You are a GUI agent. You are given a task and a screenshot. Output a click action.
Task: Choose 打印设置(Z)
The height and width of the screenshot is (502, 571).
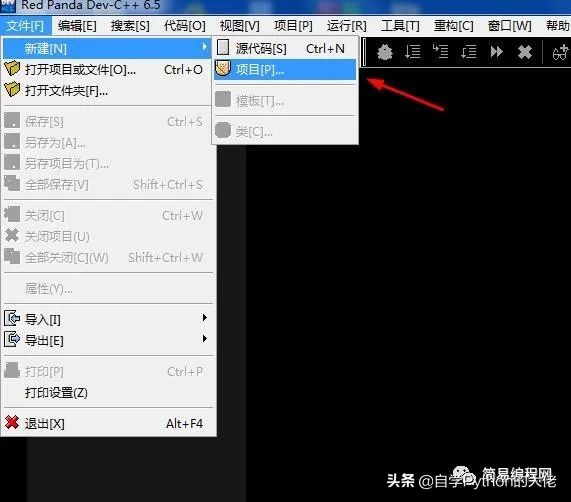(x=107, y=393)
